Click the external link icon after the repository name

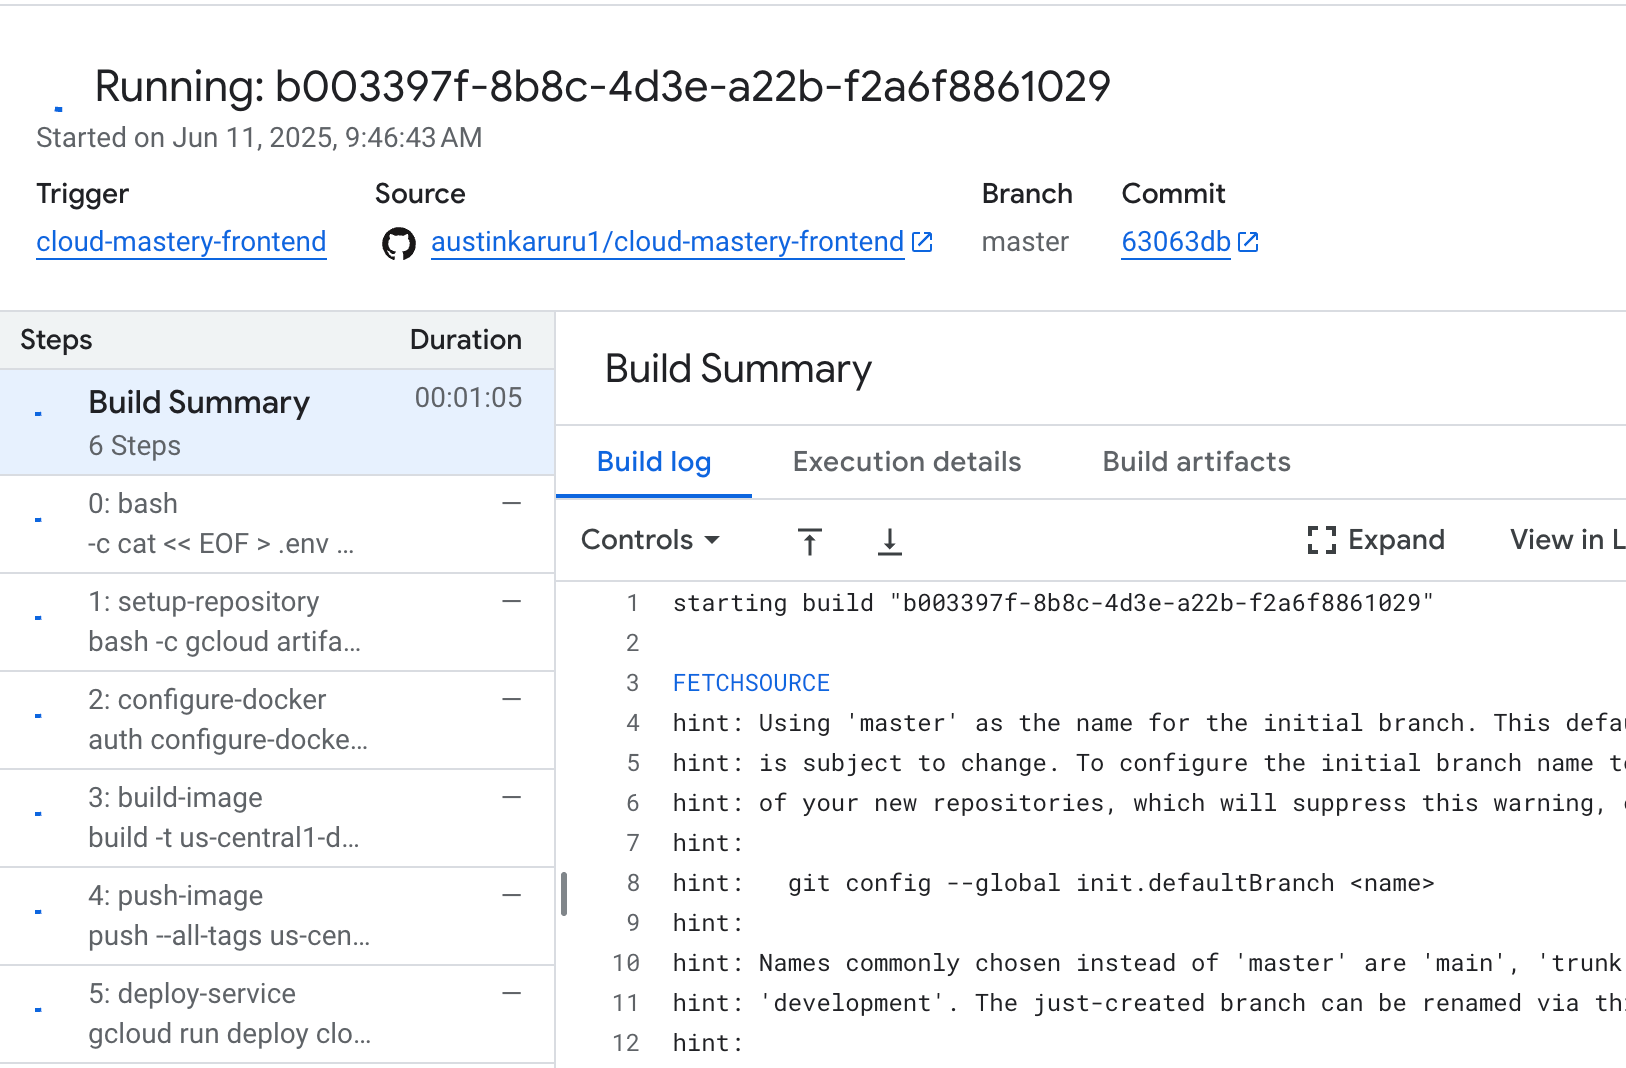pos(922,241)
